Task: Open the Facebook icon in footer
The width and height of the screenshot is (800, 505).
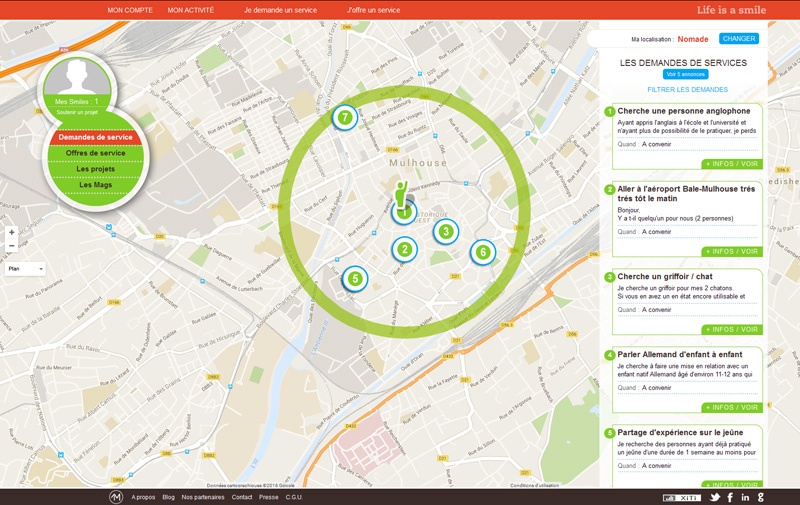Action: (730, 497)
